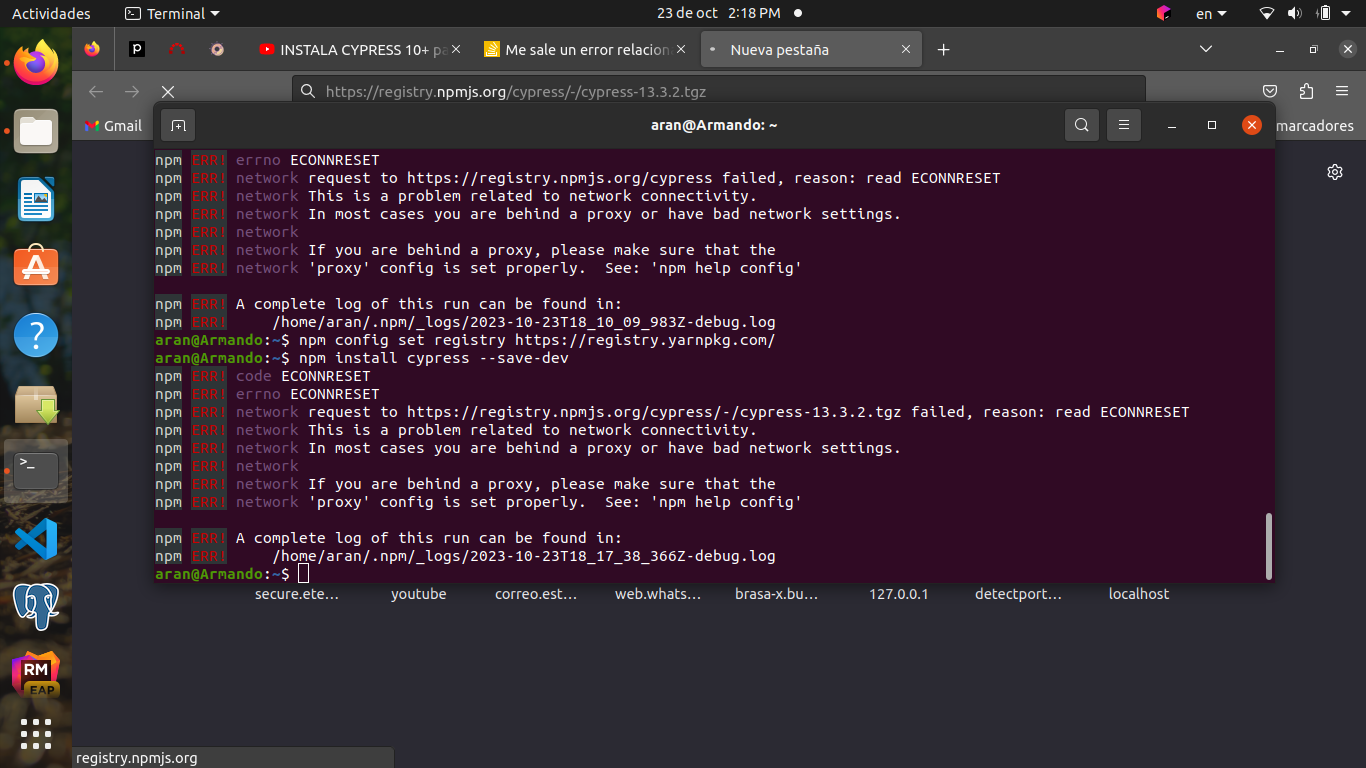Open the Software Updater dock icon

36,403
